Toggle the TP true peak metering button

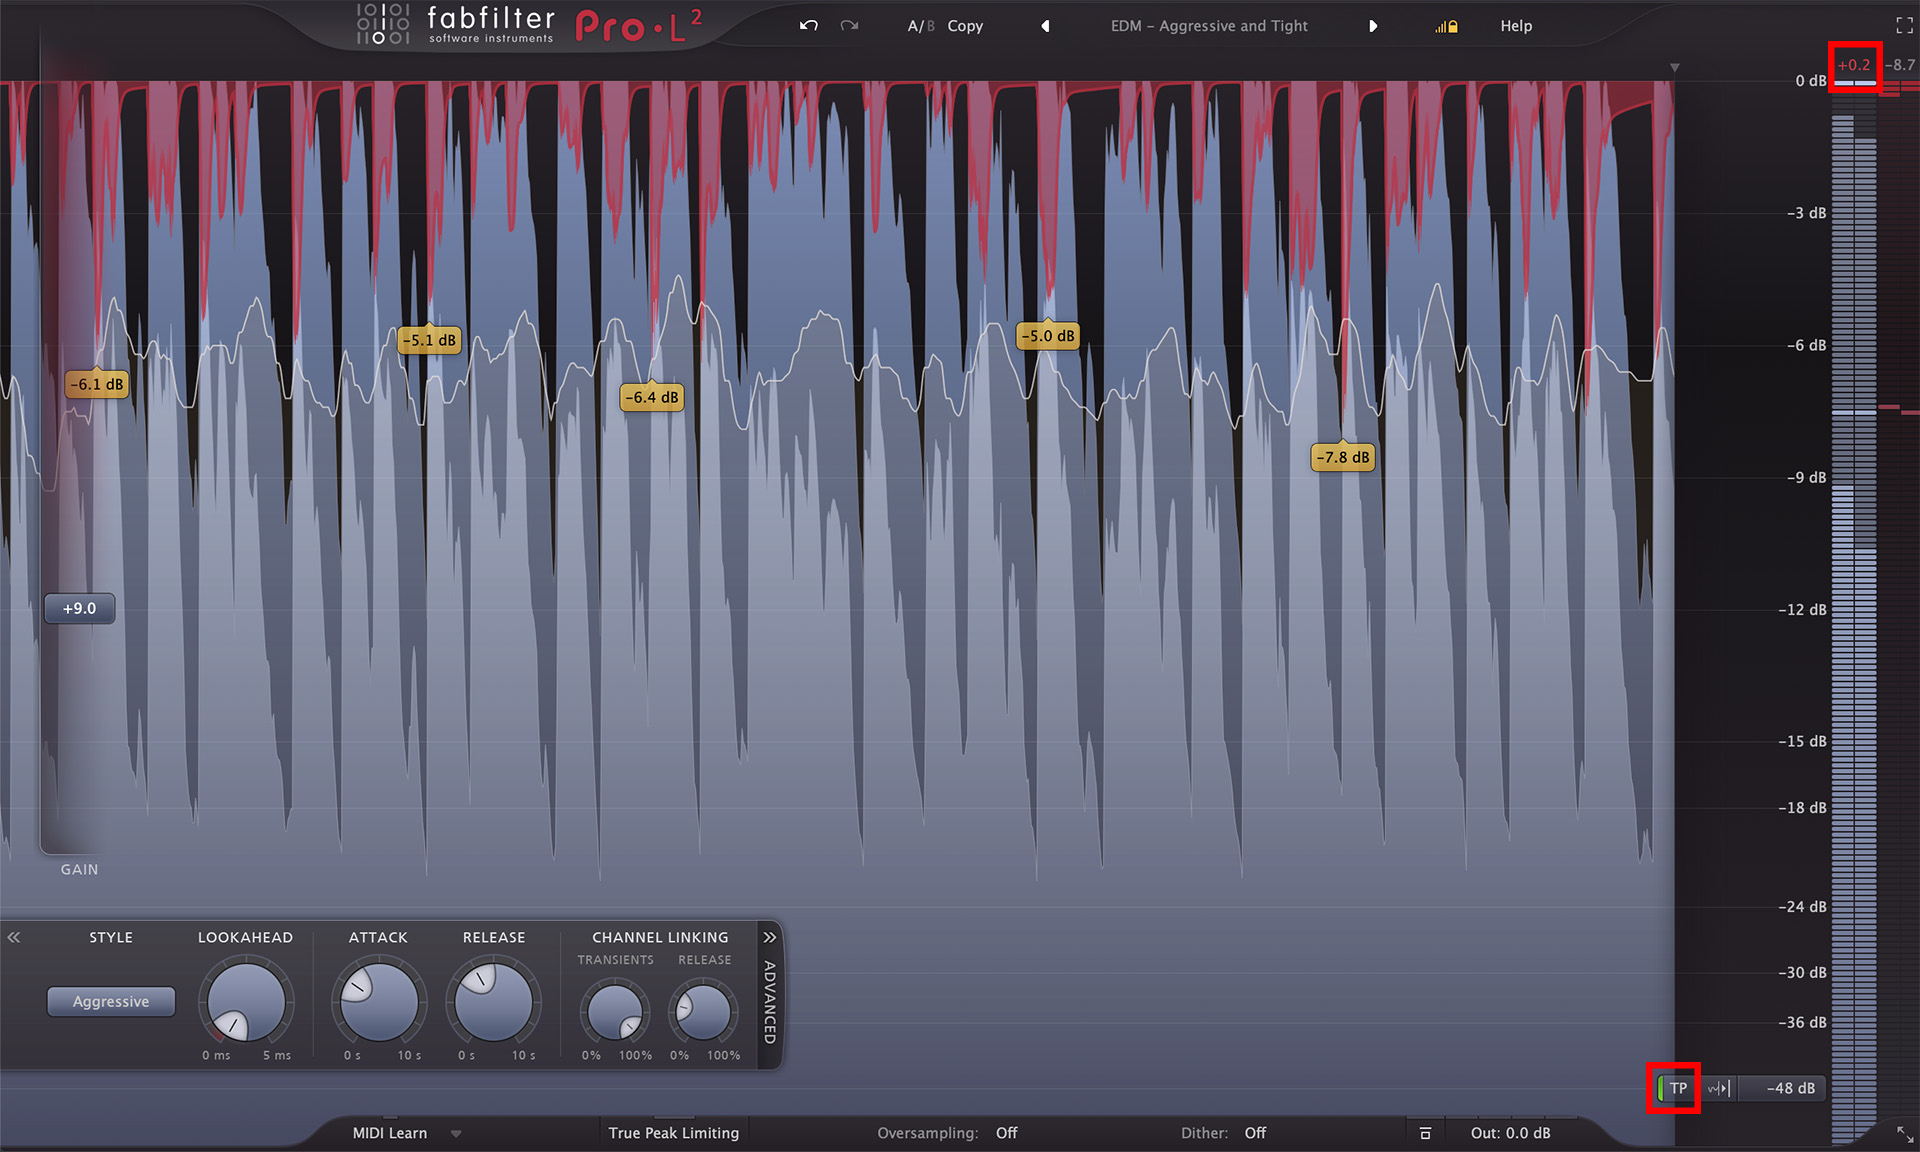click(x=1675, y=1088)
